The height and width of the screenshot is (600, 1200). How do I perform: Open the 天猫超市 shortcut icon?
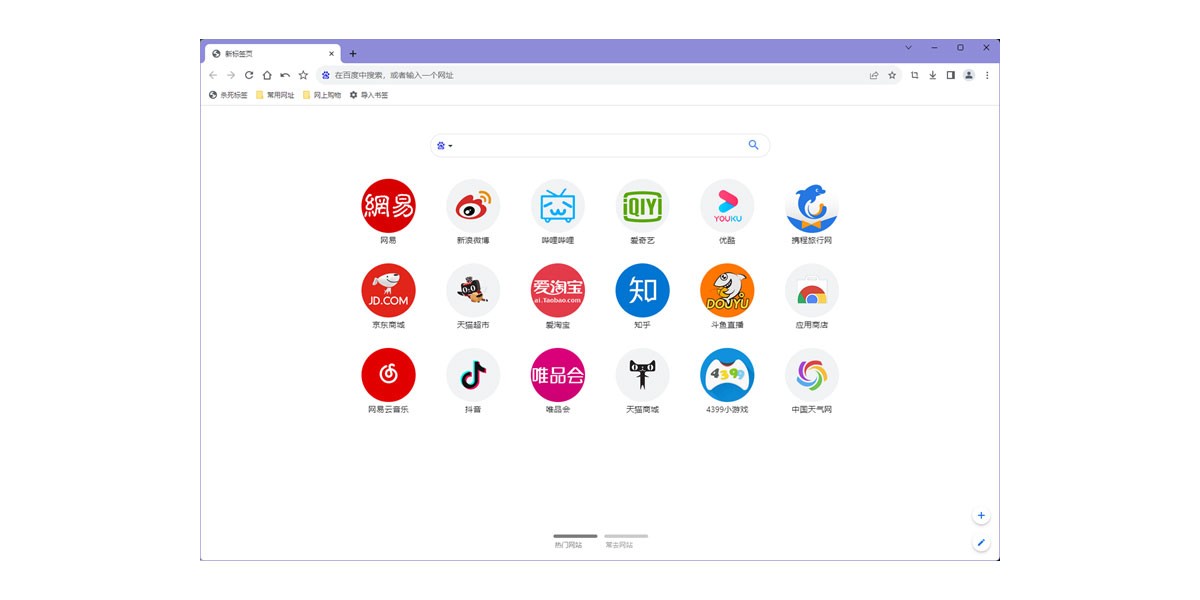click(x=473, y=291)
